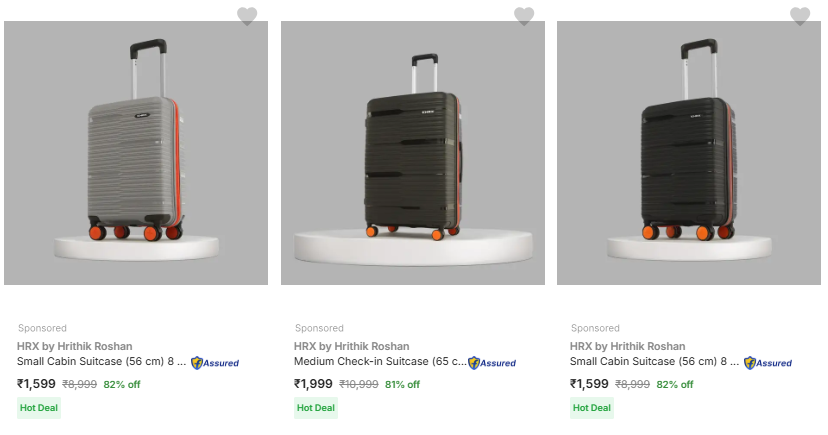Toggle wishlist heart for Medium Check-in Suitcase
Image resolution: width=828 pixels, height=435 pixels.
(x=524, y=16)
